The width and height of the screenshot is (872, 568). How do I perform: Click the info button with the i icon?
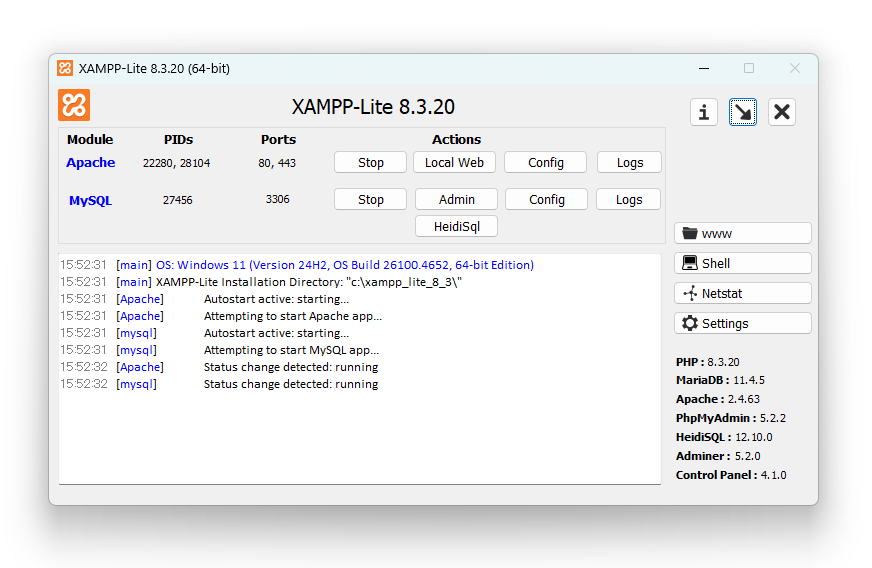coord(703,112)
